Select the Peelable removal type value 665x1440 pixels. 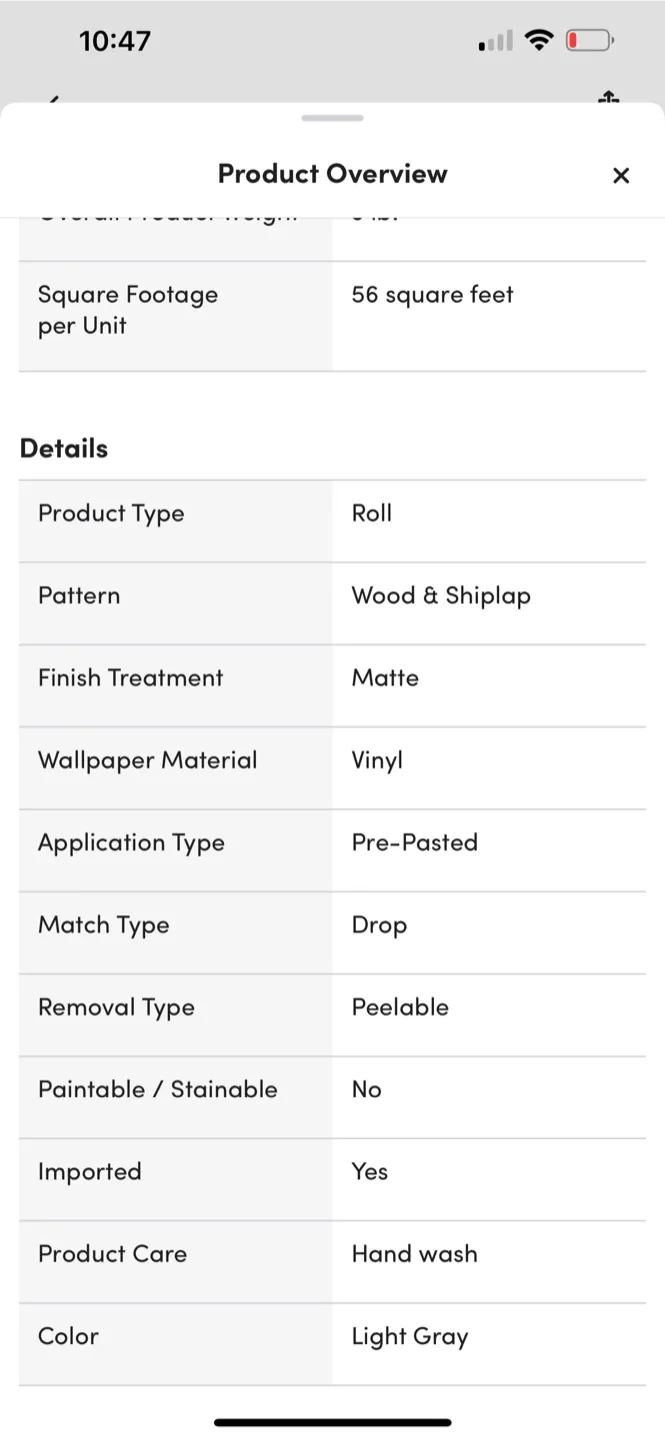(400, 1008)
